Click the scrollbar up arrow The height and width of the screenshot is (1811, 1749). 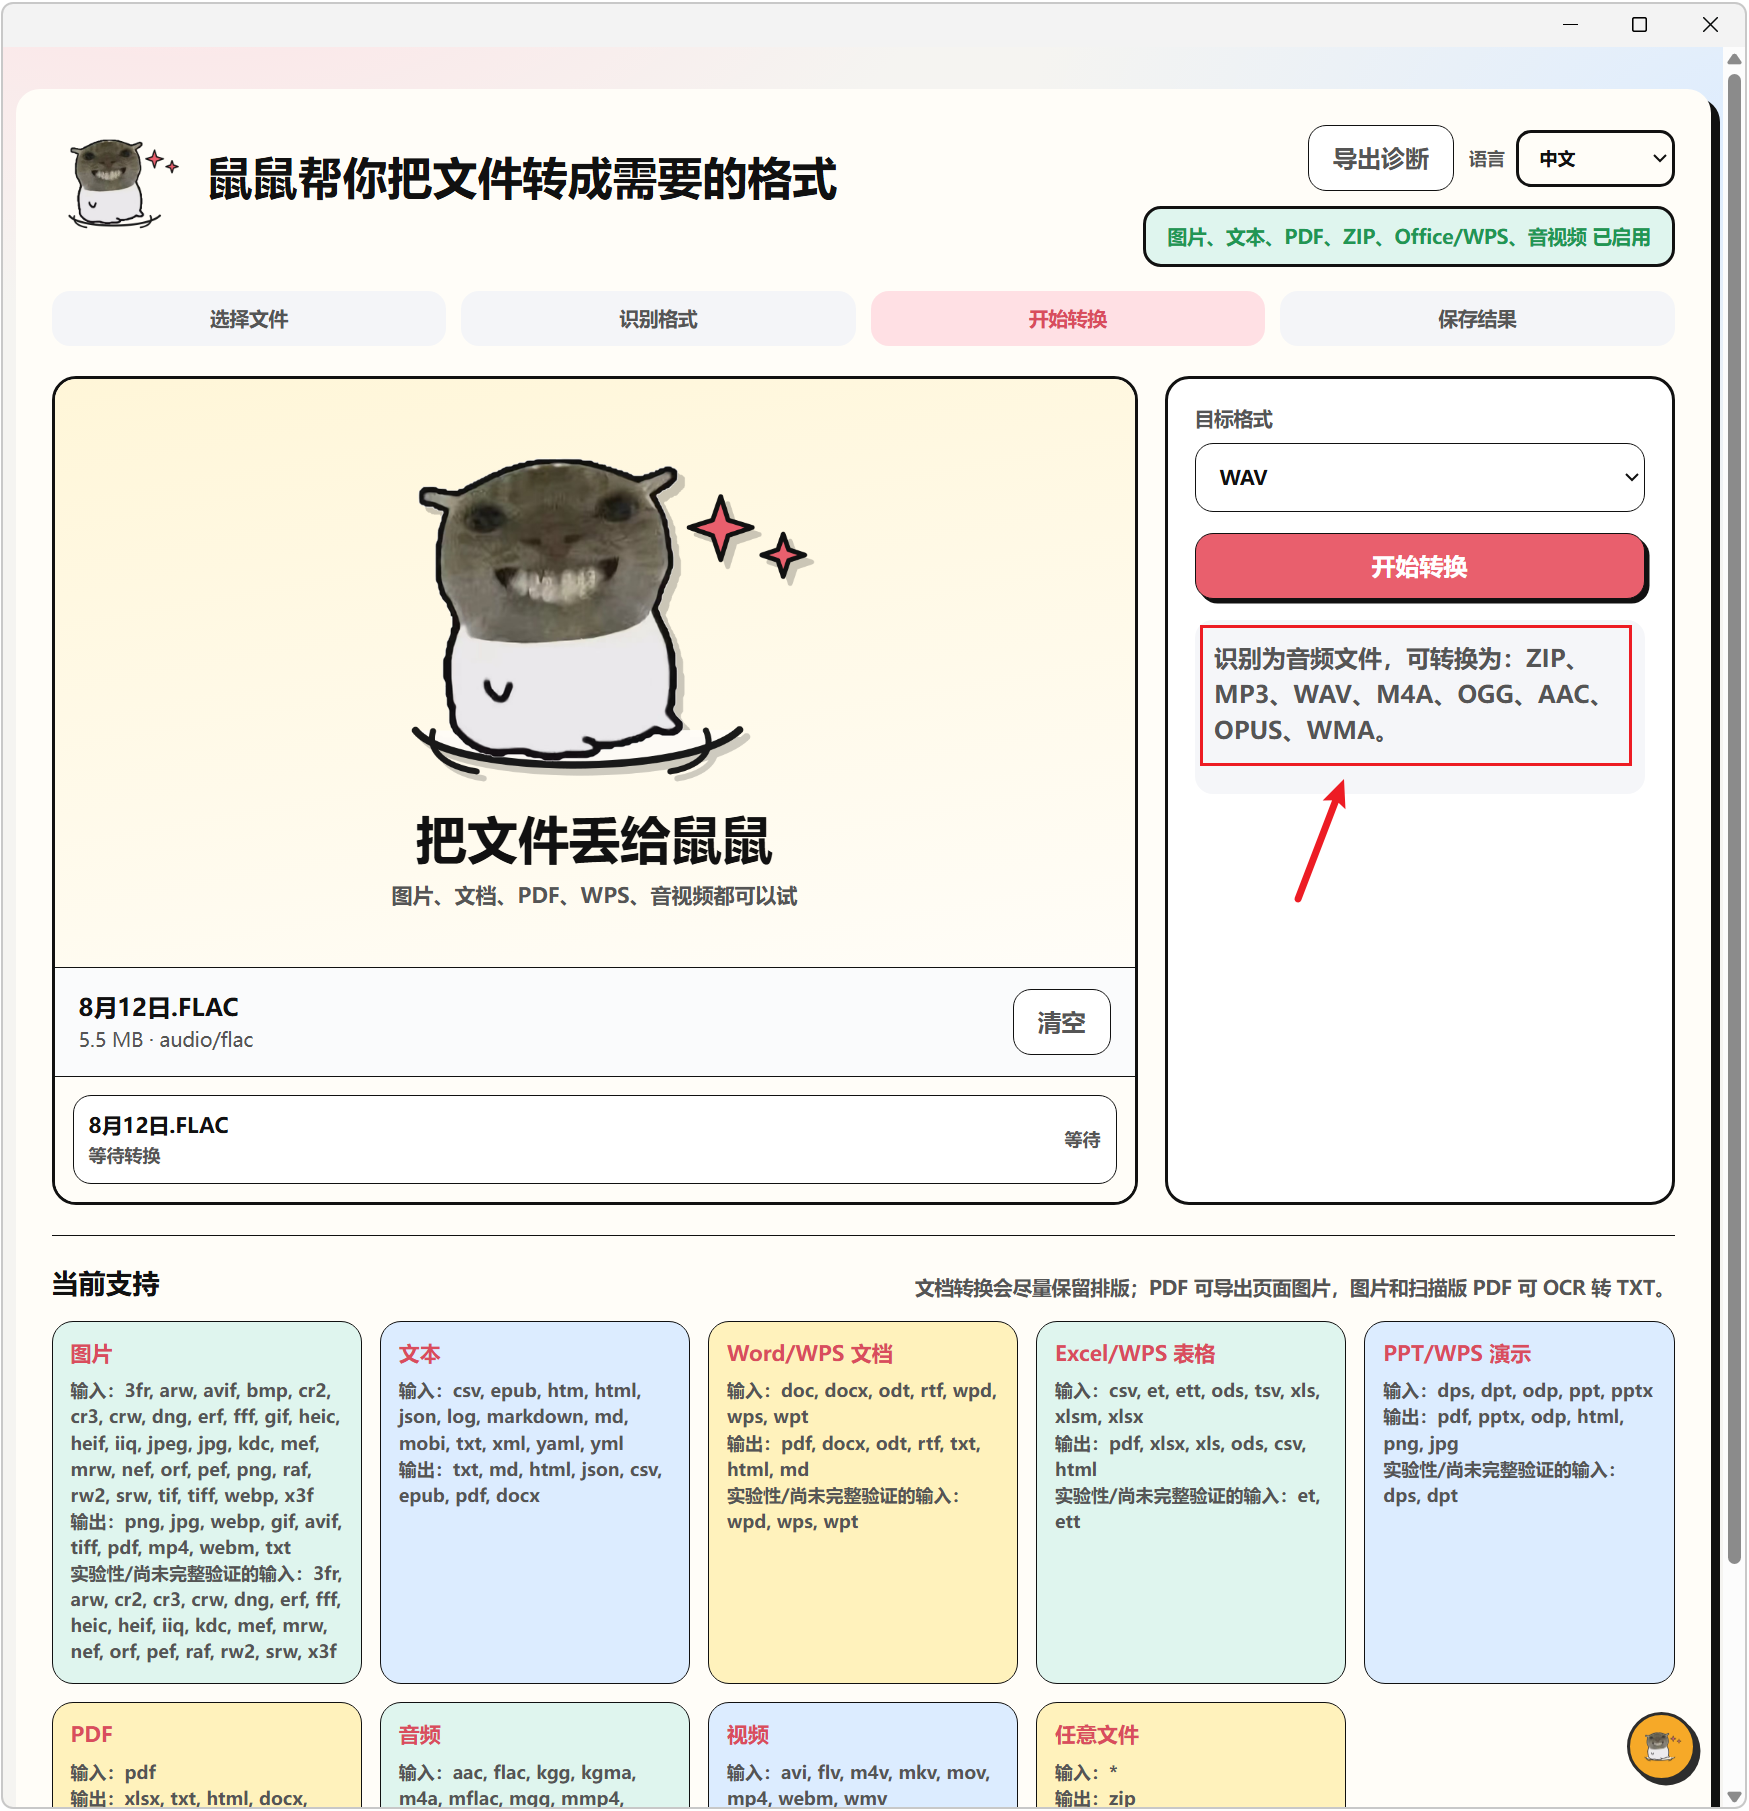(x=1734, y=59)
